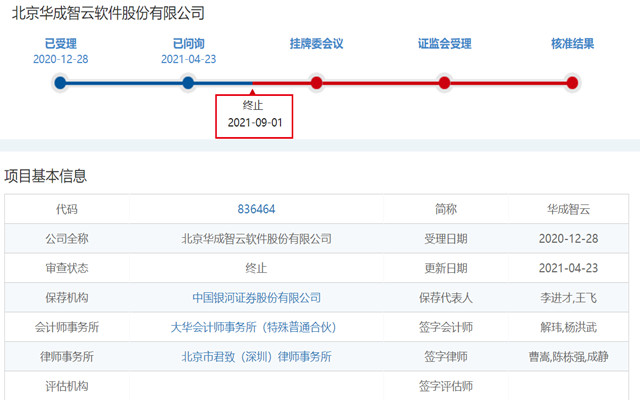The height and width of the screenshot is (400, 640).
Task: Click the full company name table cell
Action: tap(256, 238)
